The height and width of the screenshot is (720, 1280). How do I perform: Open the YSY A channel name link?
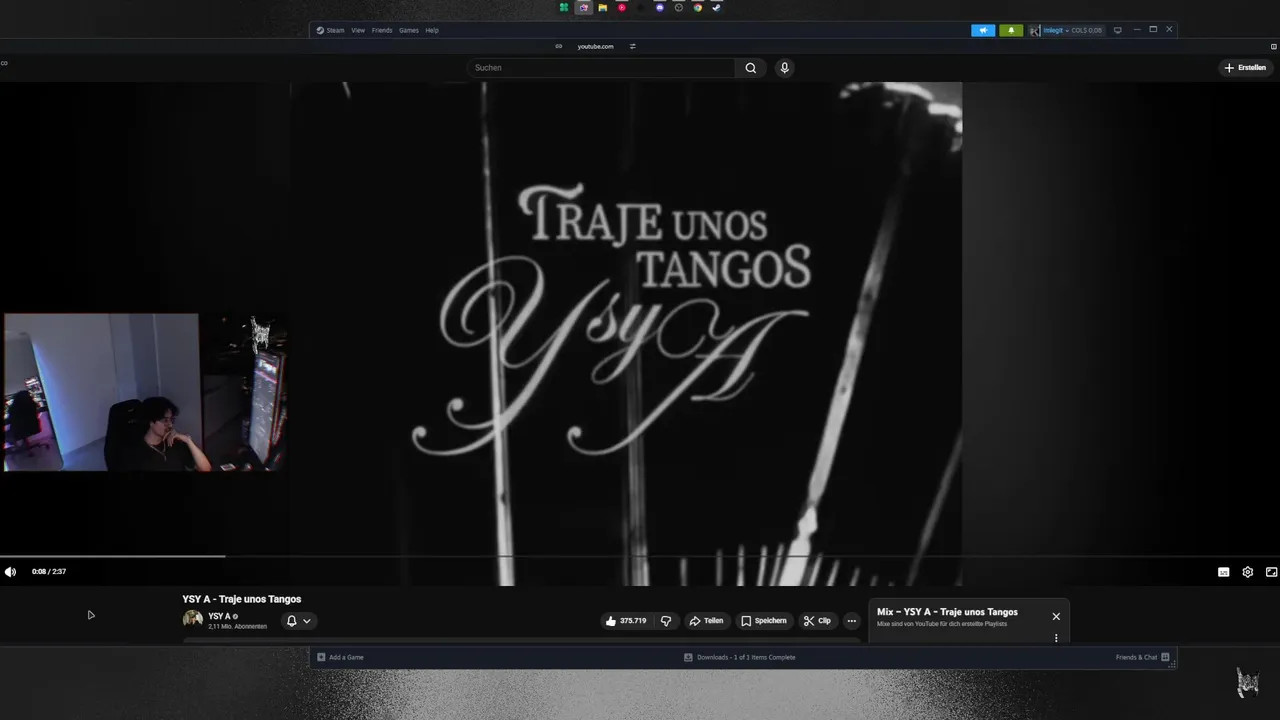tap(220, 616)
